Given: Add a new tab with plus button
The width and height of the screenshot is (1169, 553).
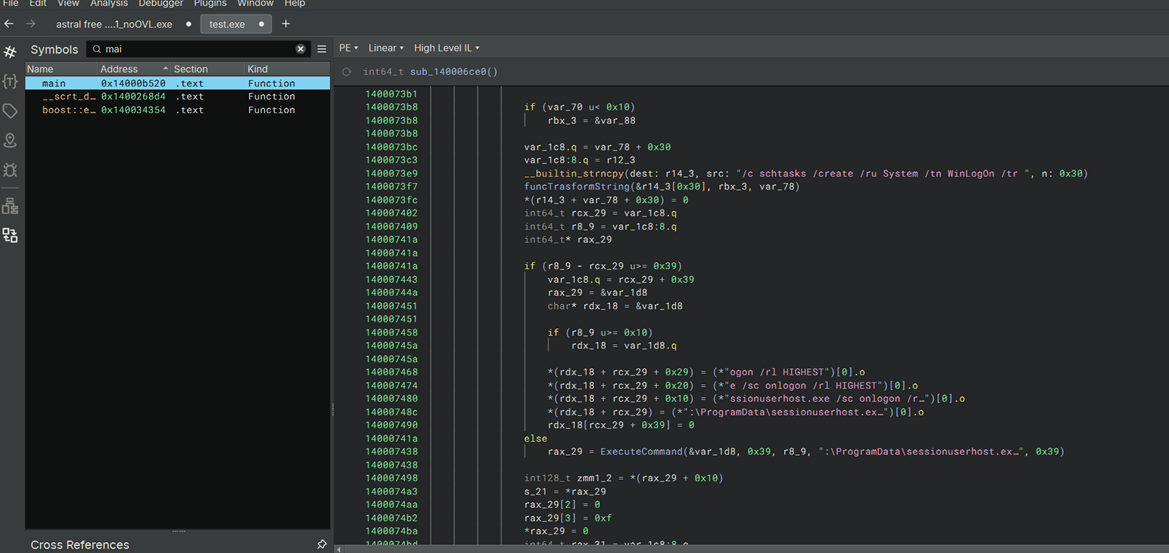Looking at the screenshot, I should click(286, 24).
